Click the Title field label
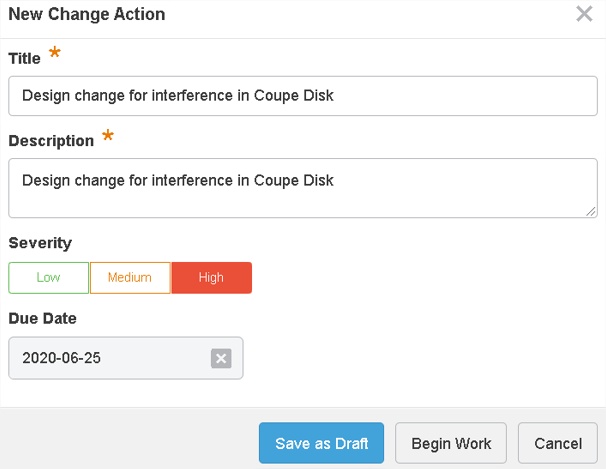The width and height of the screenshot is (606, 469). (x=25, y=58)
